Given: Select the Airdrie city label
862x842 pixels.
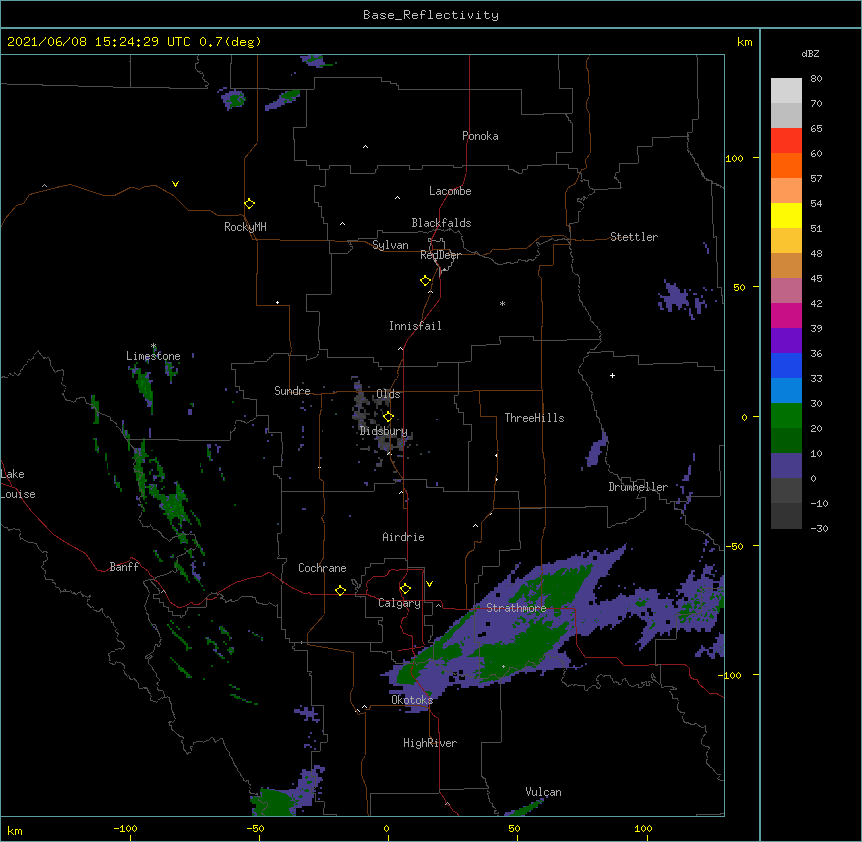Looking at the screenshot, I should coord(404,537).
